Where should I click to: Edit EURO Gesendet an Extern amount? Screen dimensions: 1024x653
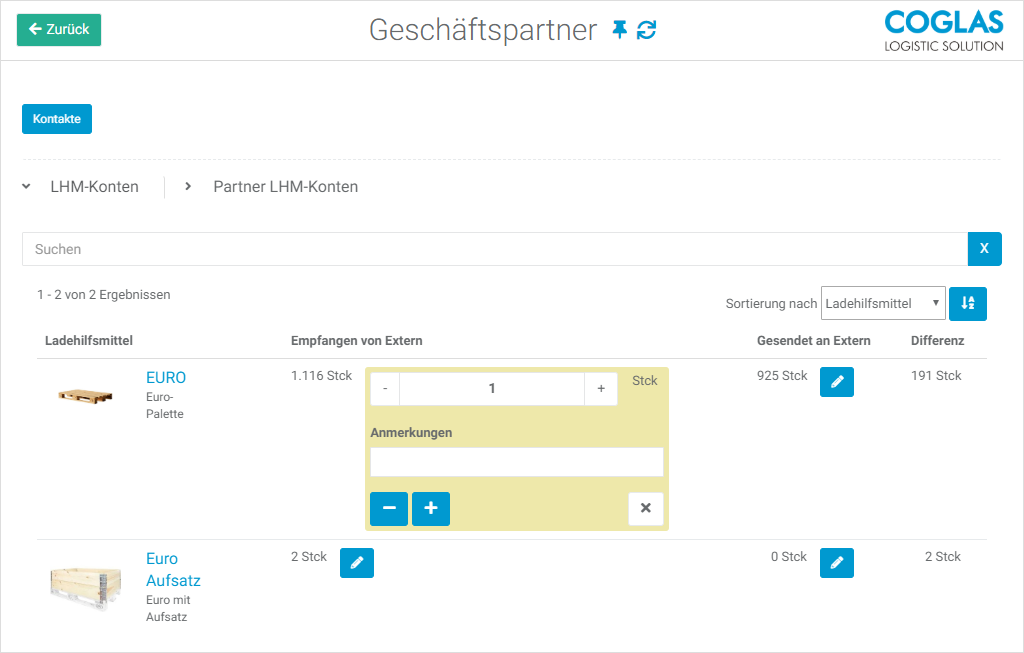coord(837,381)
